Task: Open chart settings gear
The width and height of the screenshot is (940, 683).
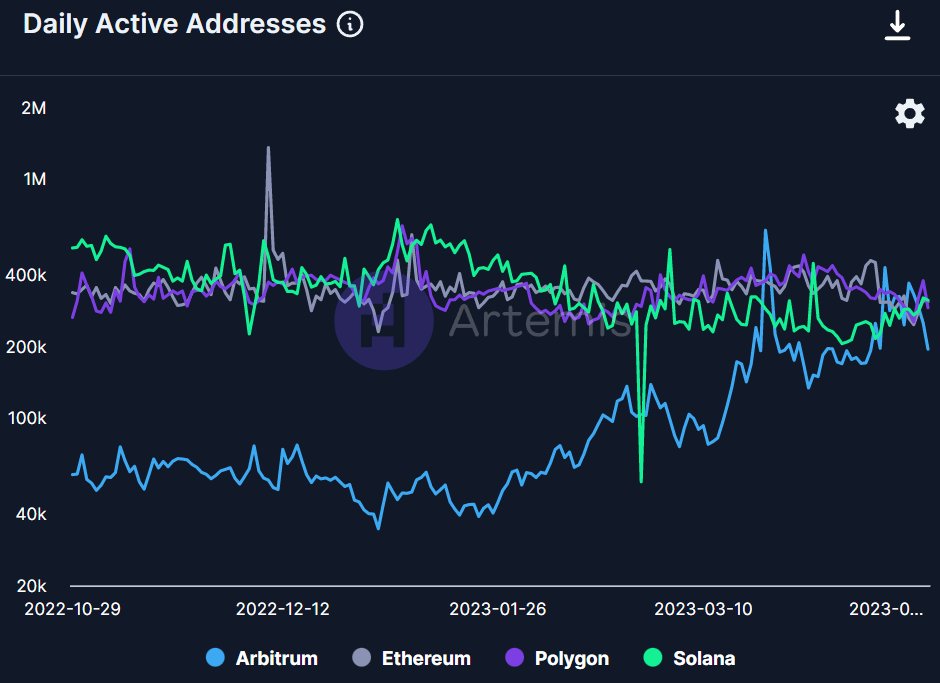Action: click(909, 113)
